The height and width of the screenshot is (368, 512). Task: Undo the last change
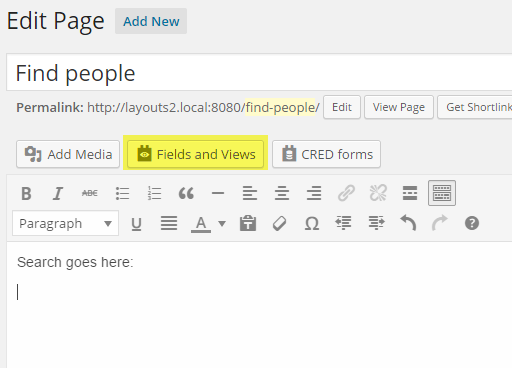tap(408, 223)
